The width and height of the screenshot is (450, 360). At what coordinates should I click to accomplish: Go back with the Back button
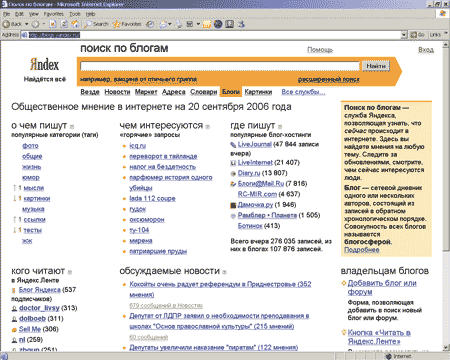(x=13, y=24)
